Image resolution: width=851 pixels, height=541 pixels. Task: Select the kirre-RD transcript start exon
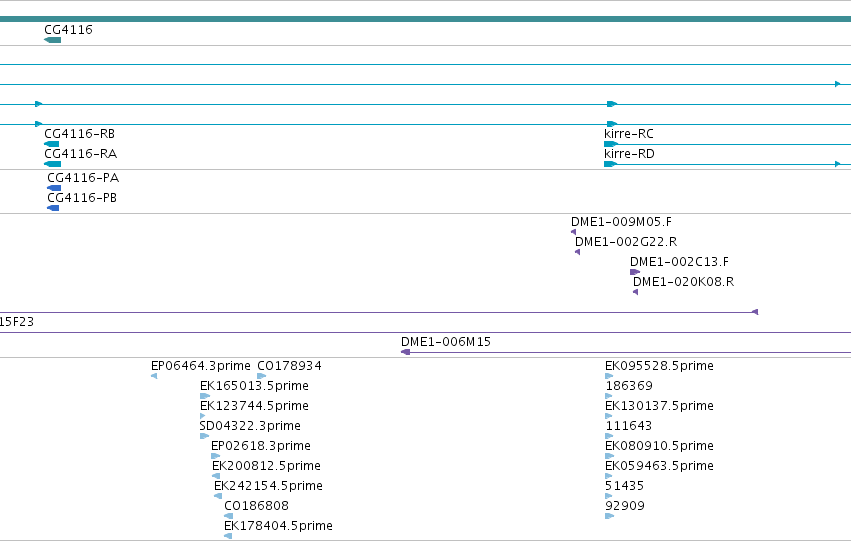[x=611, y=164]
